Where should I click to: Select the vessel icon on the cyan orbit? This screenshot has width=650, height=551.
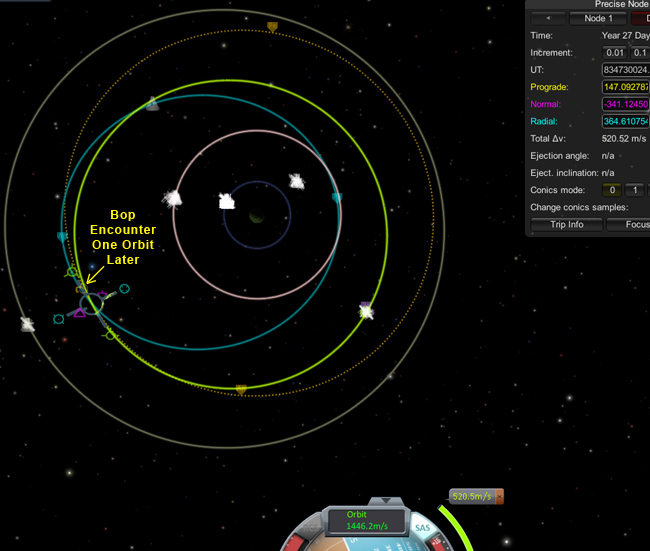[153, 104]
